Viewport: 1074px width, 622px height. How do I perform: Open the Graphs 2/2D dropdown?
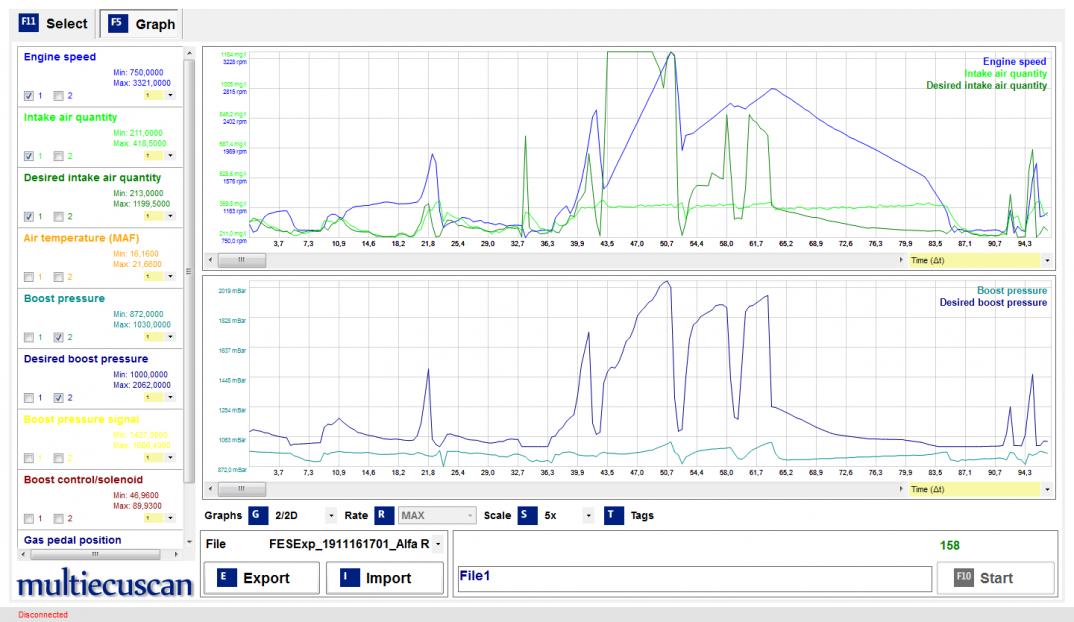click(331, 516)
